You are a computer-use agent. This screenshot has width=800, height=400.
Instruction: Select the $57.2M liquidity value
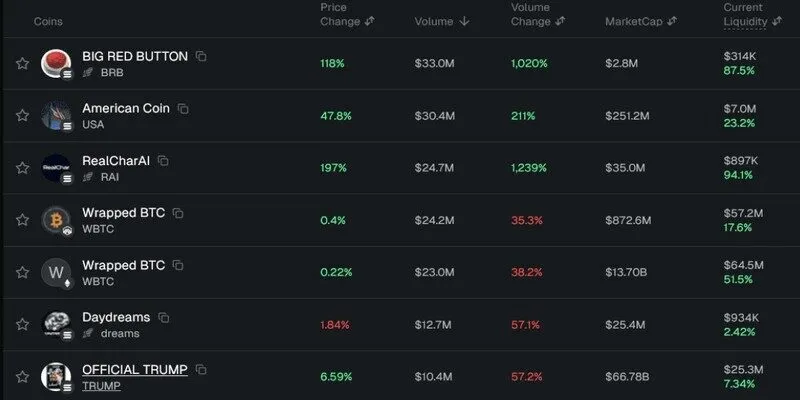click(x=743, y=213)
